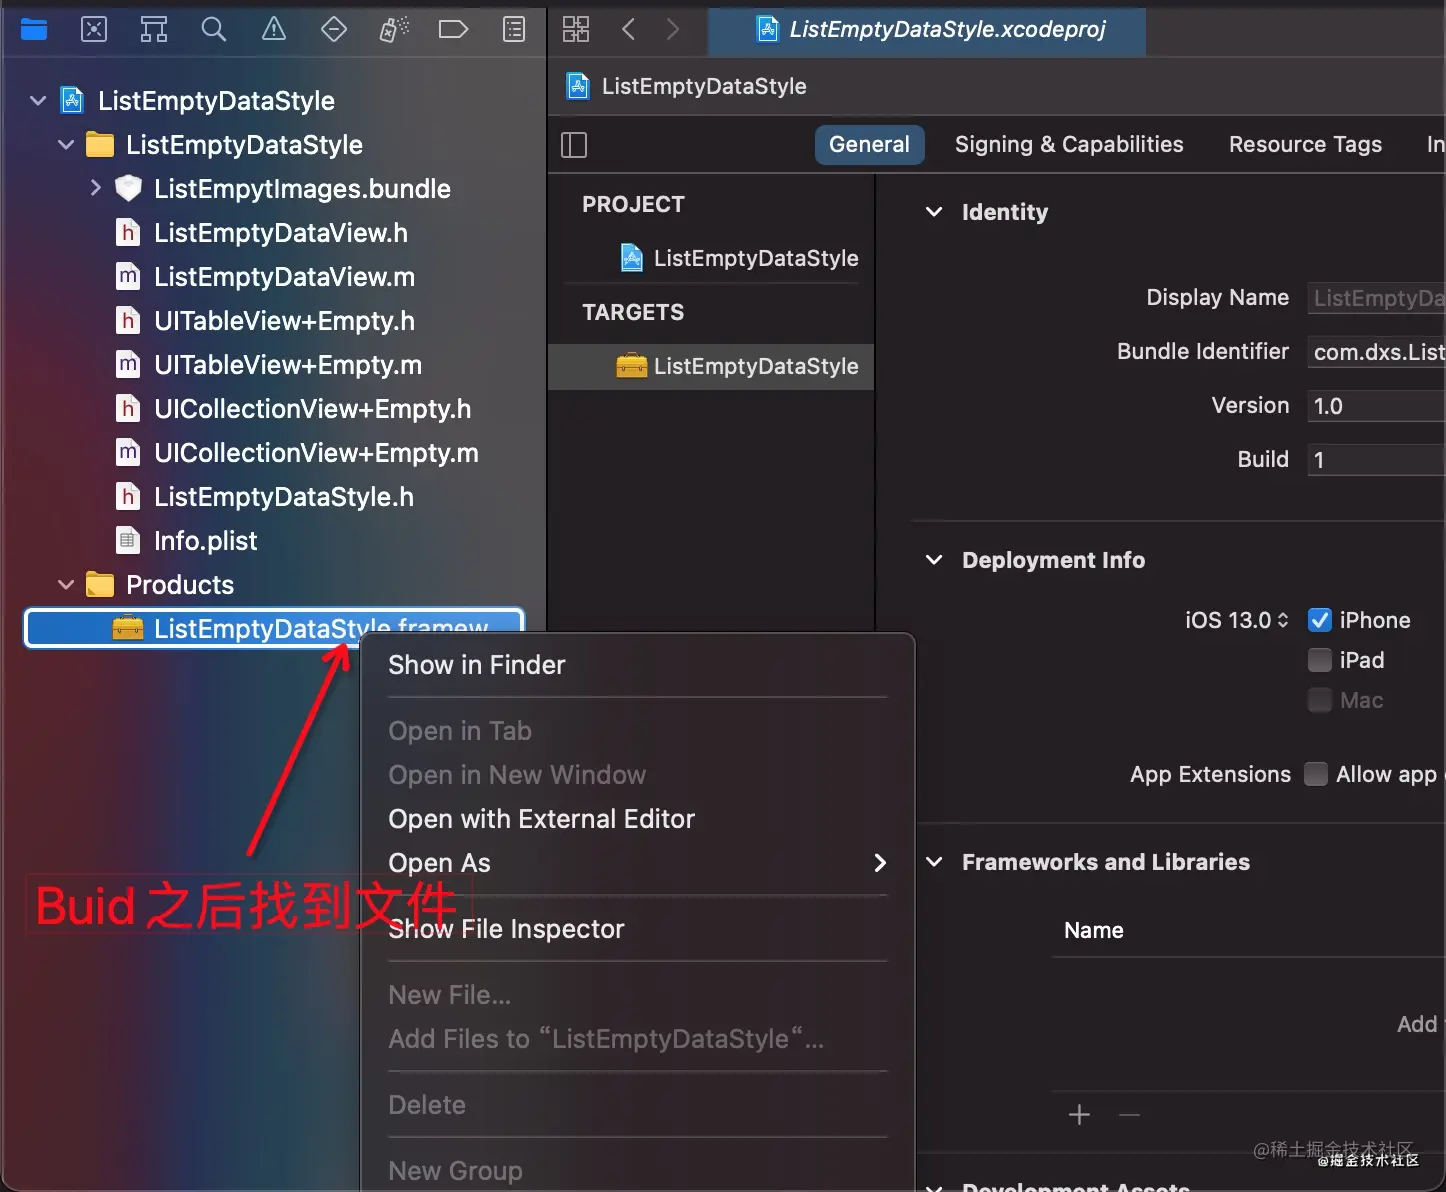The height and width of the screenshot is (1192, 1446).
Task: Expand the ListEmptyImages.bundle item
Action: (95, 188)
